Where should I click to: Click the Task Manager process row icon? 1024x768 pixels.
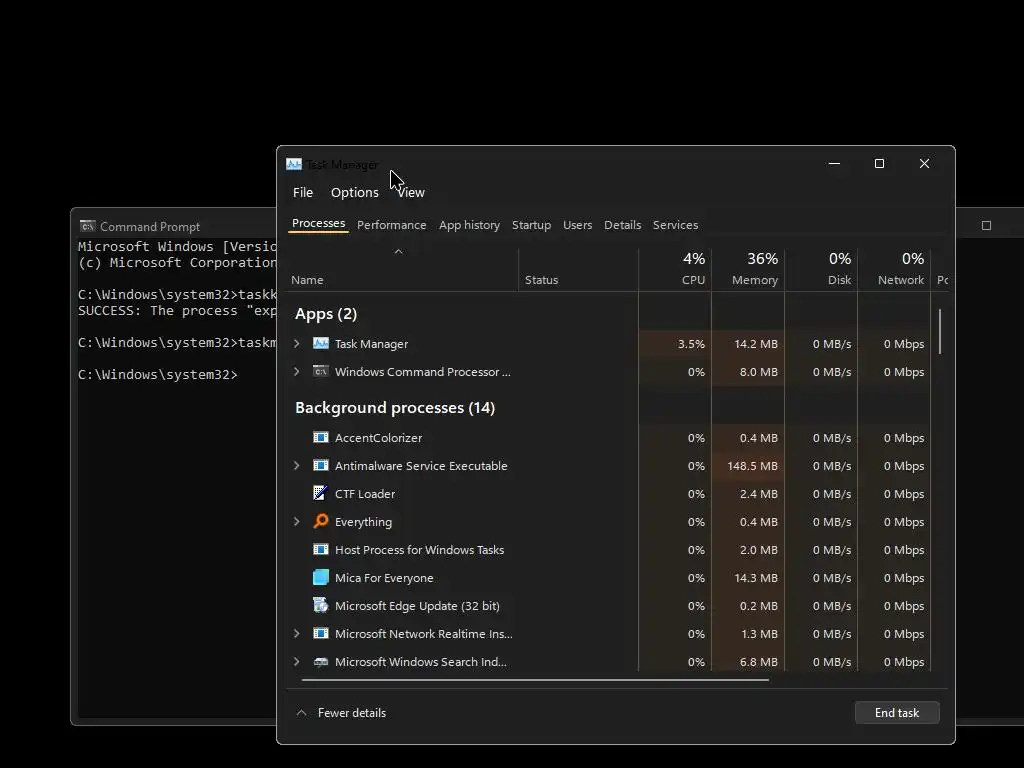321,344
